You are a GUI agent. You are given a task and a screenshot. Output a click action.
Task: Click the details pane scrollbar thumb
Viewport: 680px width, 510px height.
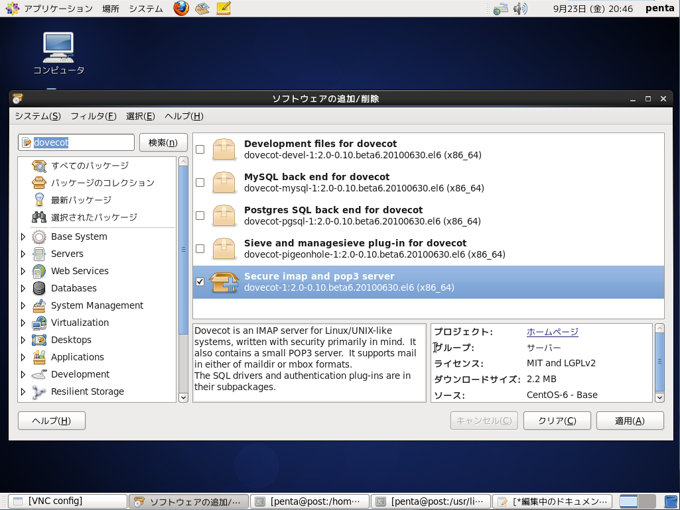click(660, 363)
